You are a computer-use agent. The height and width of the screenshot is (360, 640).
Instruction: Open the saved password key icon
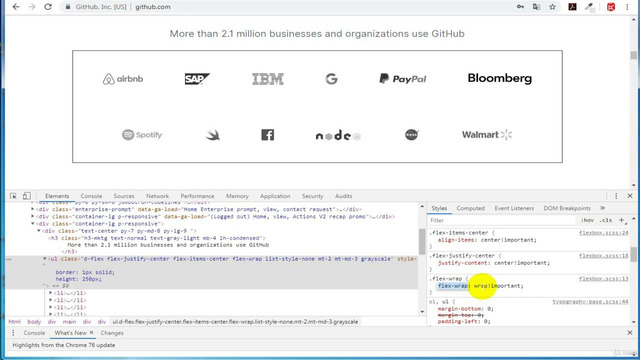[520, 7]
